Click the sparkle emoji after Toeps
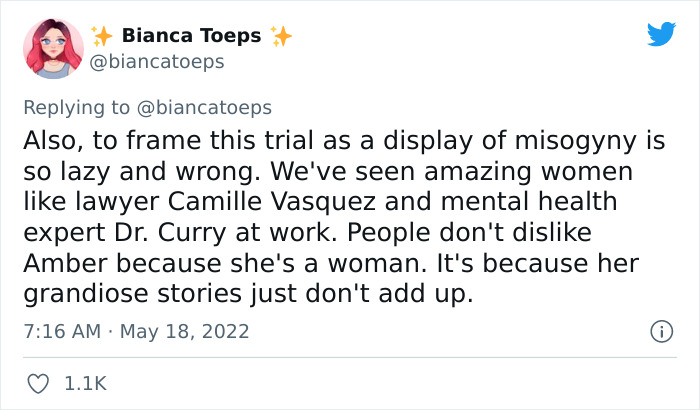This screenshot has height=410, width=700. [x=281, y=36]
